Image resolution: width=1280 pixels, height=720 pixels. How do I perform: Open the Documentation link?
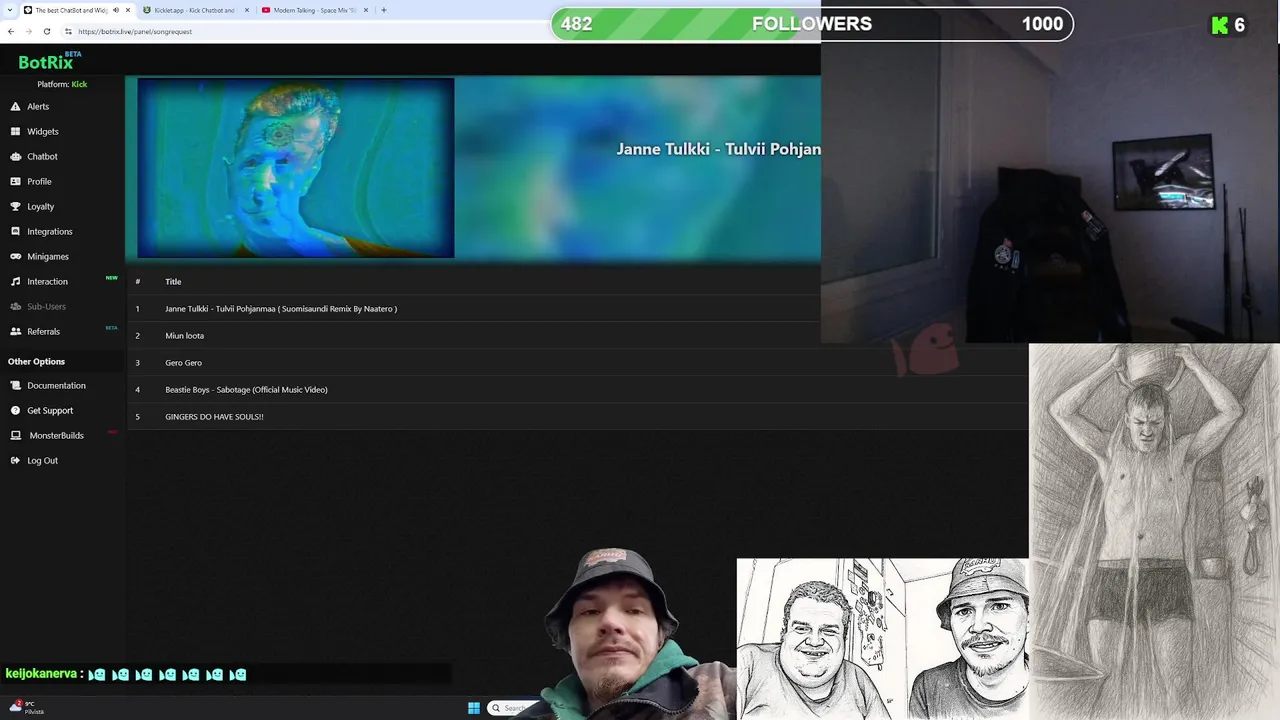56,385
